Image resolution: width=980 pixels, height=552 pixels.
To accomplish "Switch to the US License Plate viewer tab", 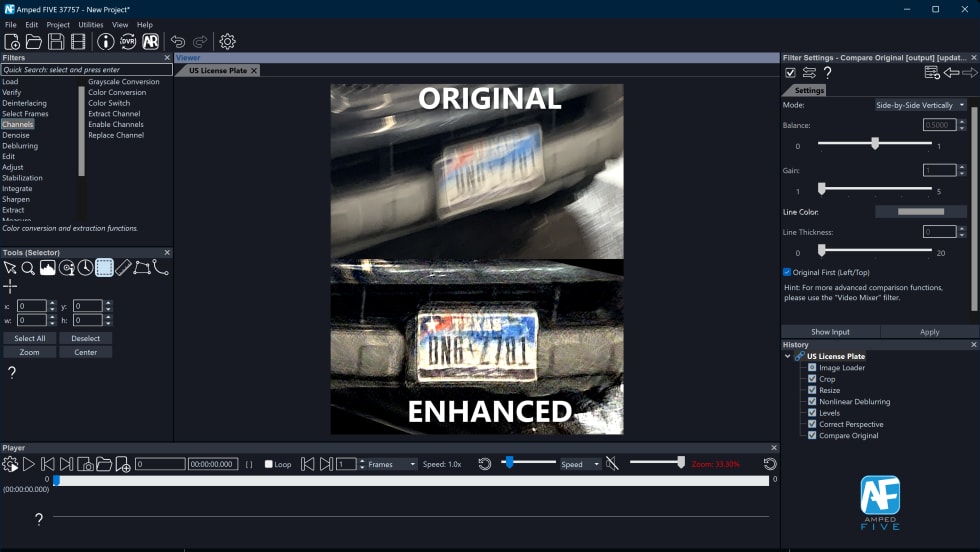I will 218,71.
